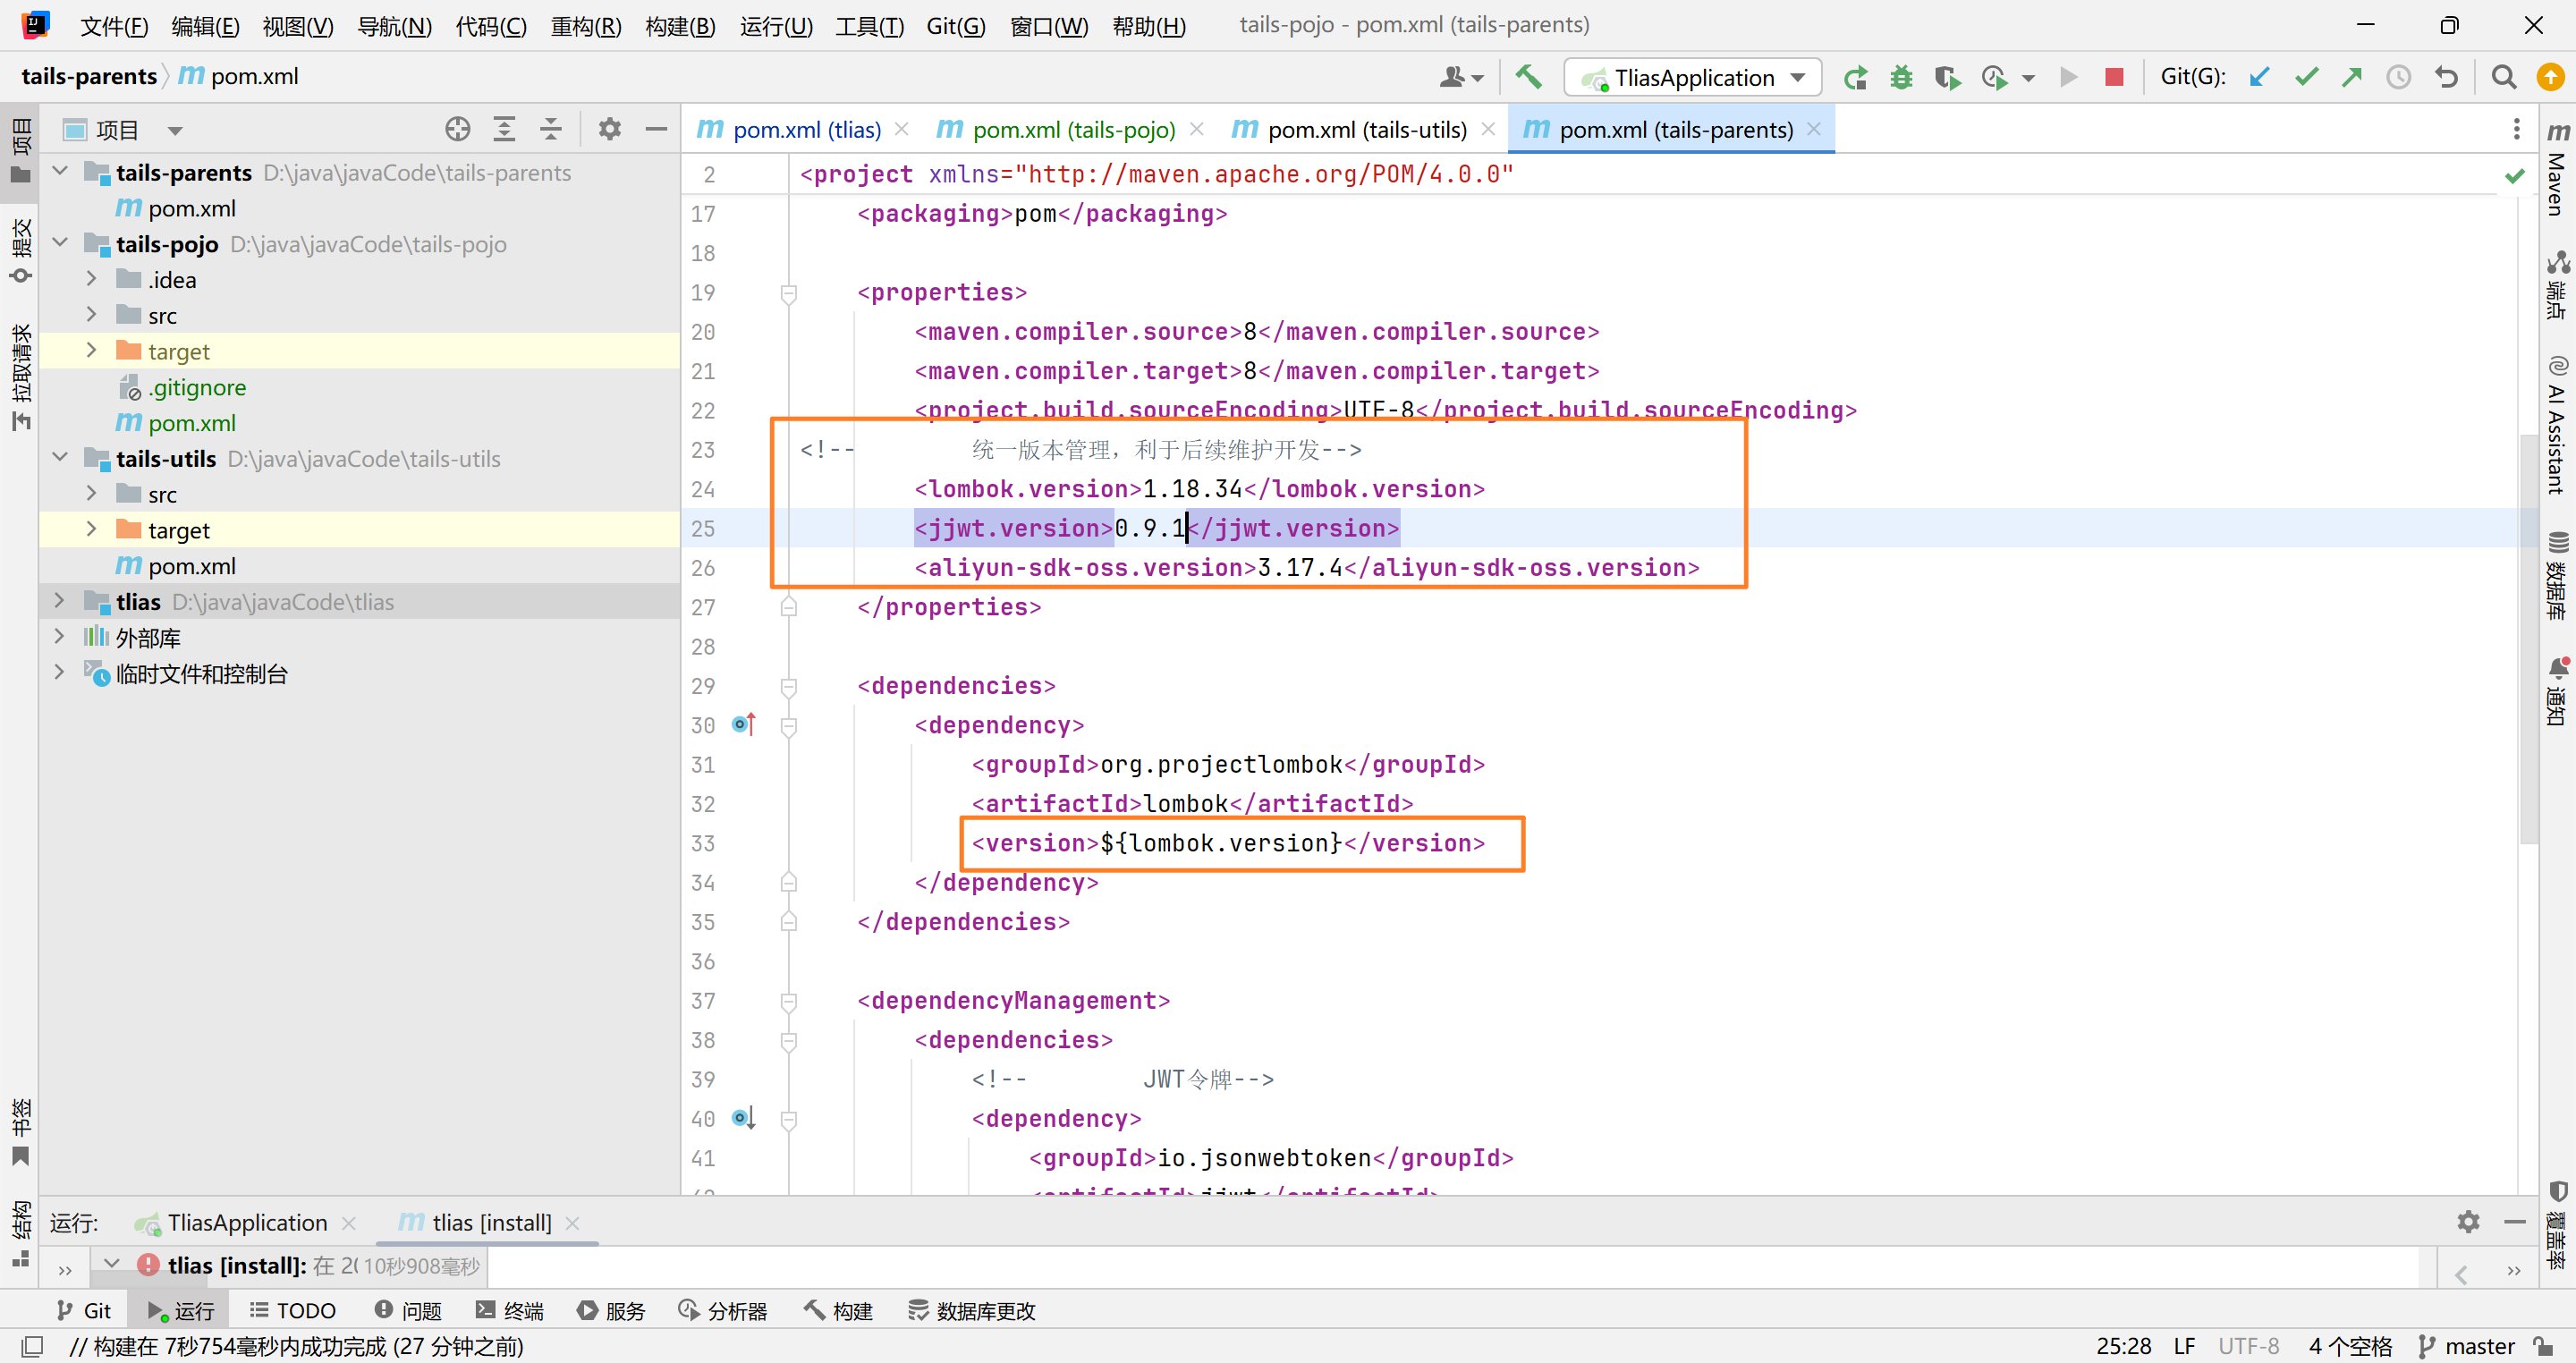This screenshot has height=1363, width=2576.
Task: Click the Rollback undo arrow icon
Action: (x=2446, y=77)
